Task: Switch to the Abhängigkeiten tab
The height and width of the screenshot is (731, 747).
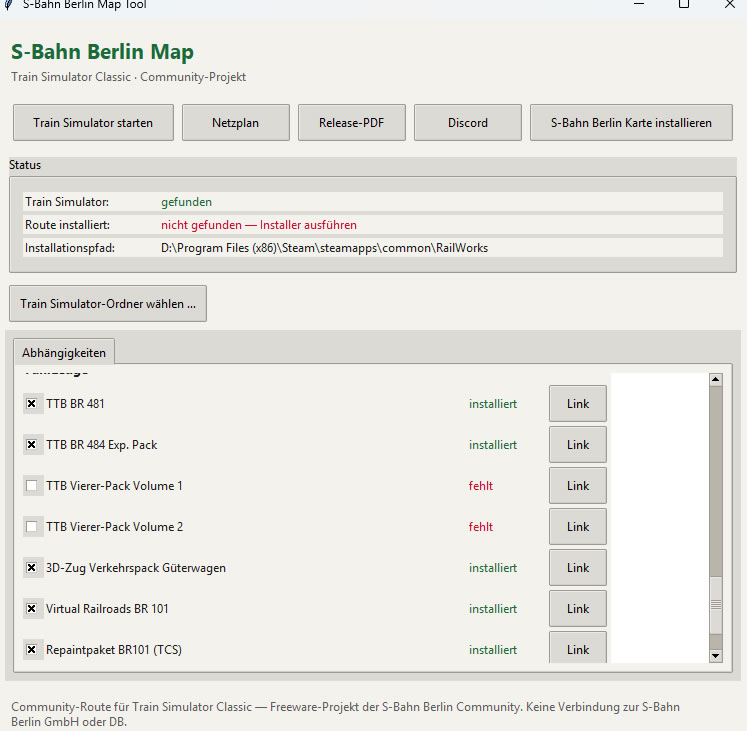Action: click(64, 353)
